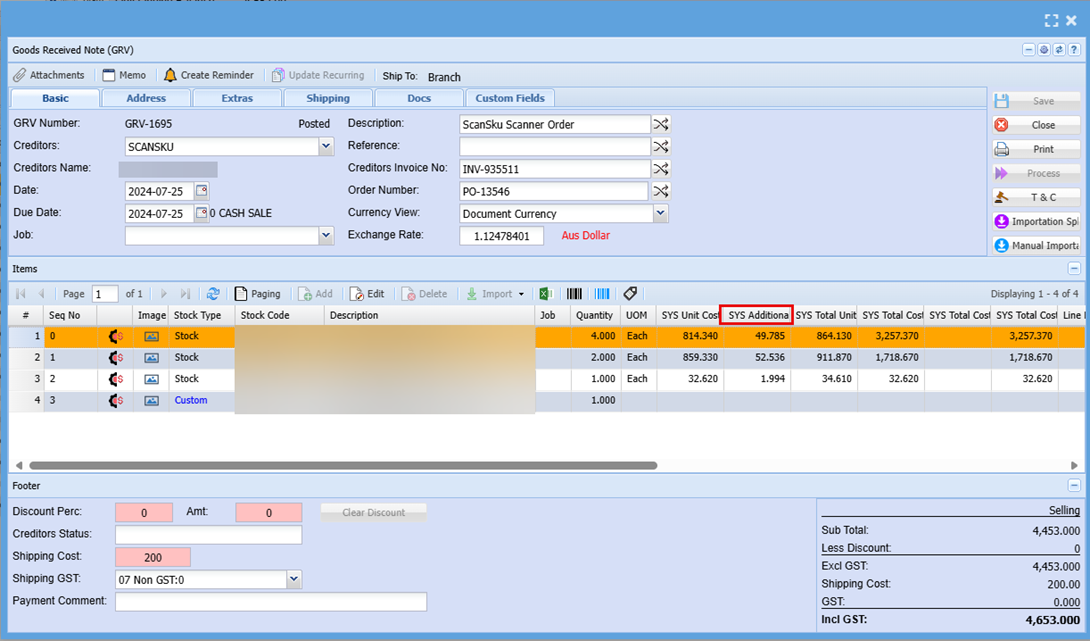Screen dimensions: 1090x641
Task: Expand the Shipping GST dropdown
Action: pos(293,579)
